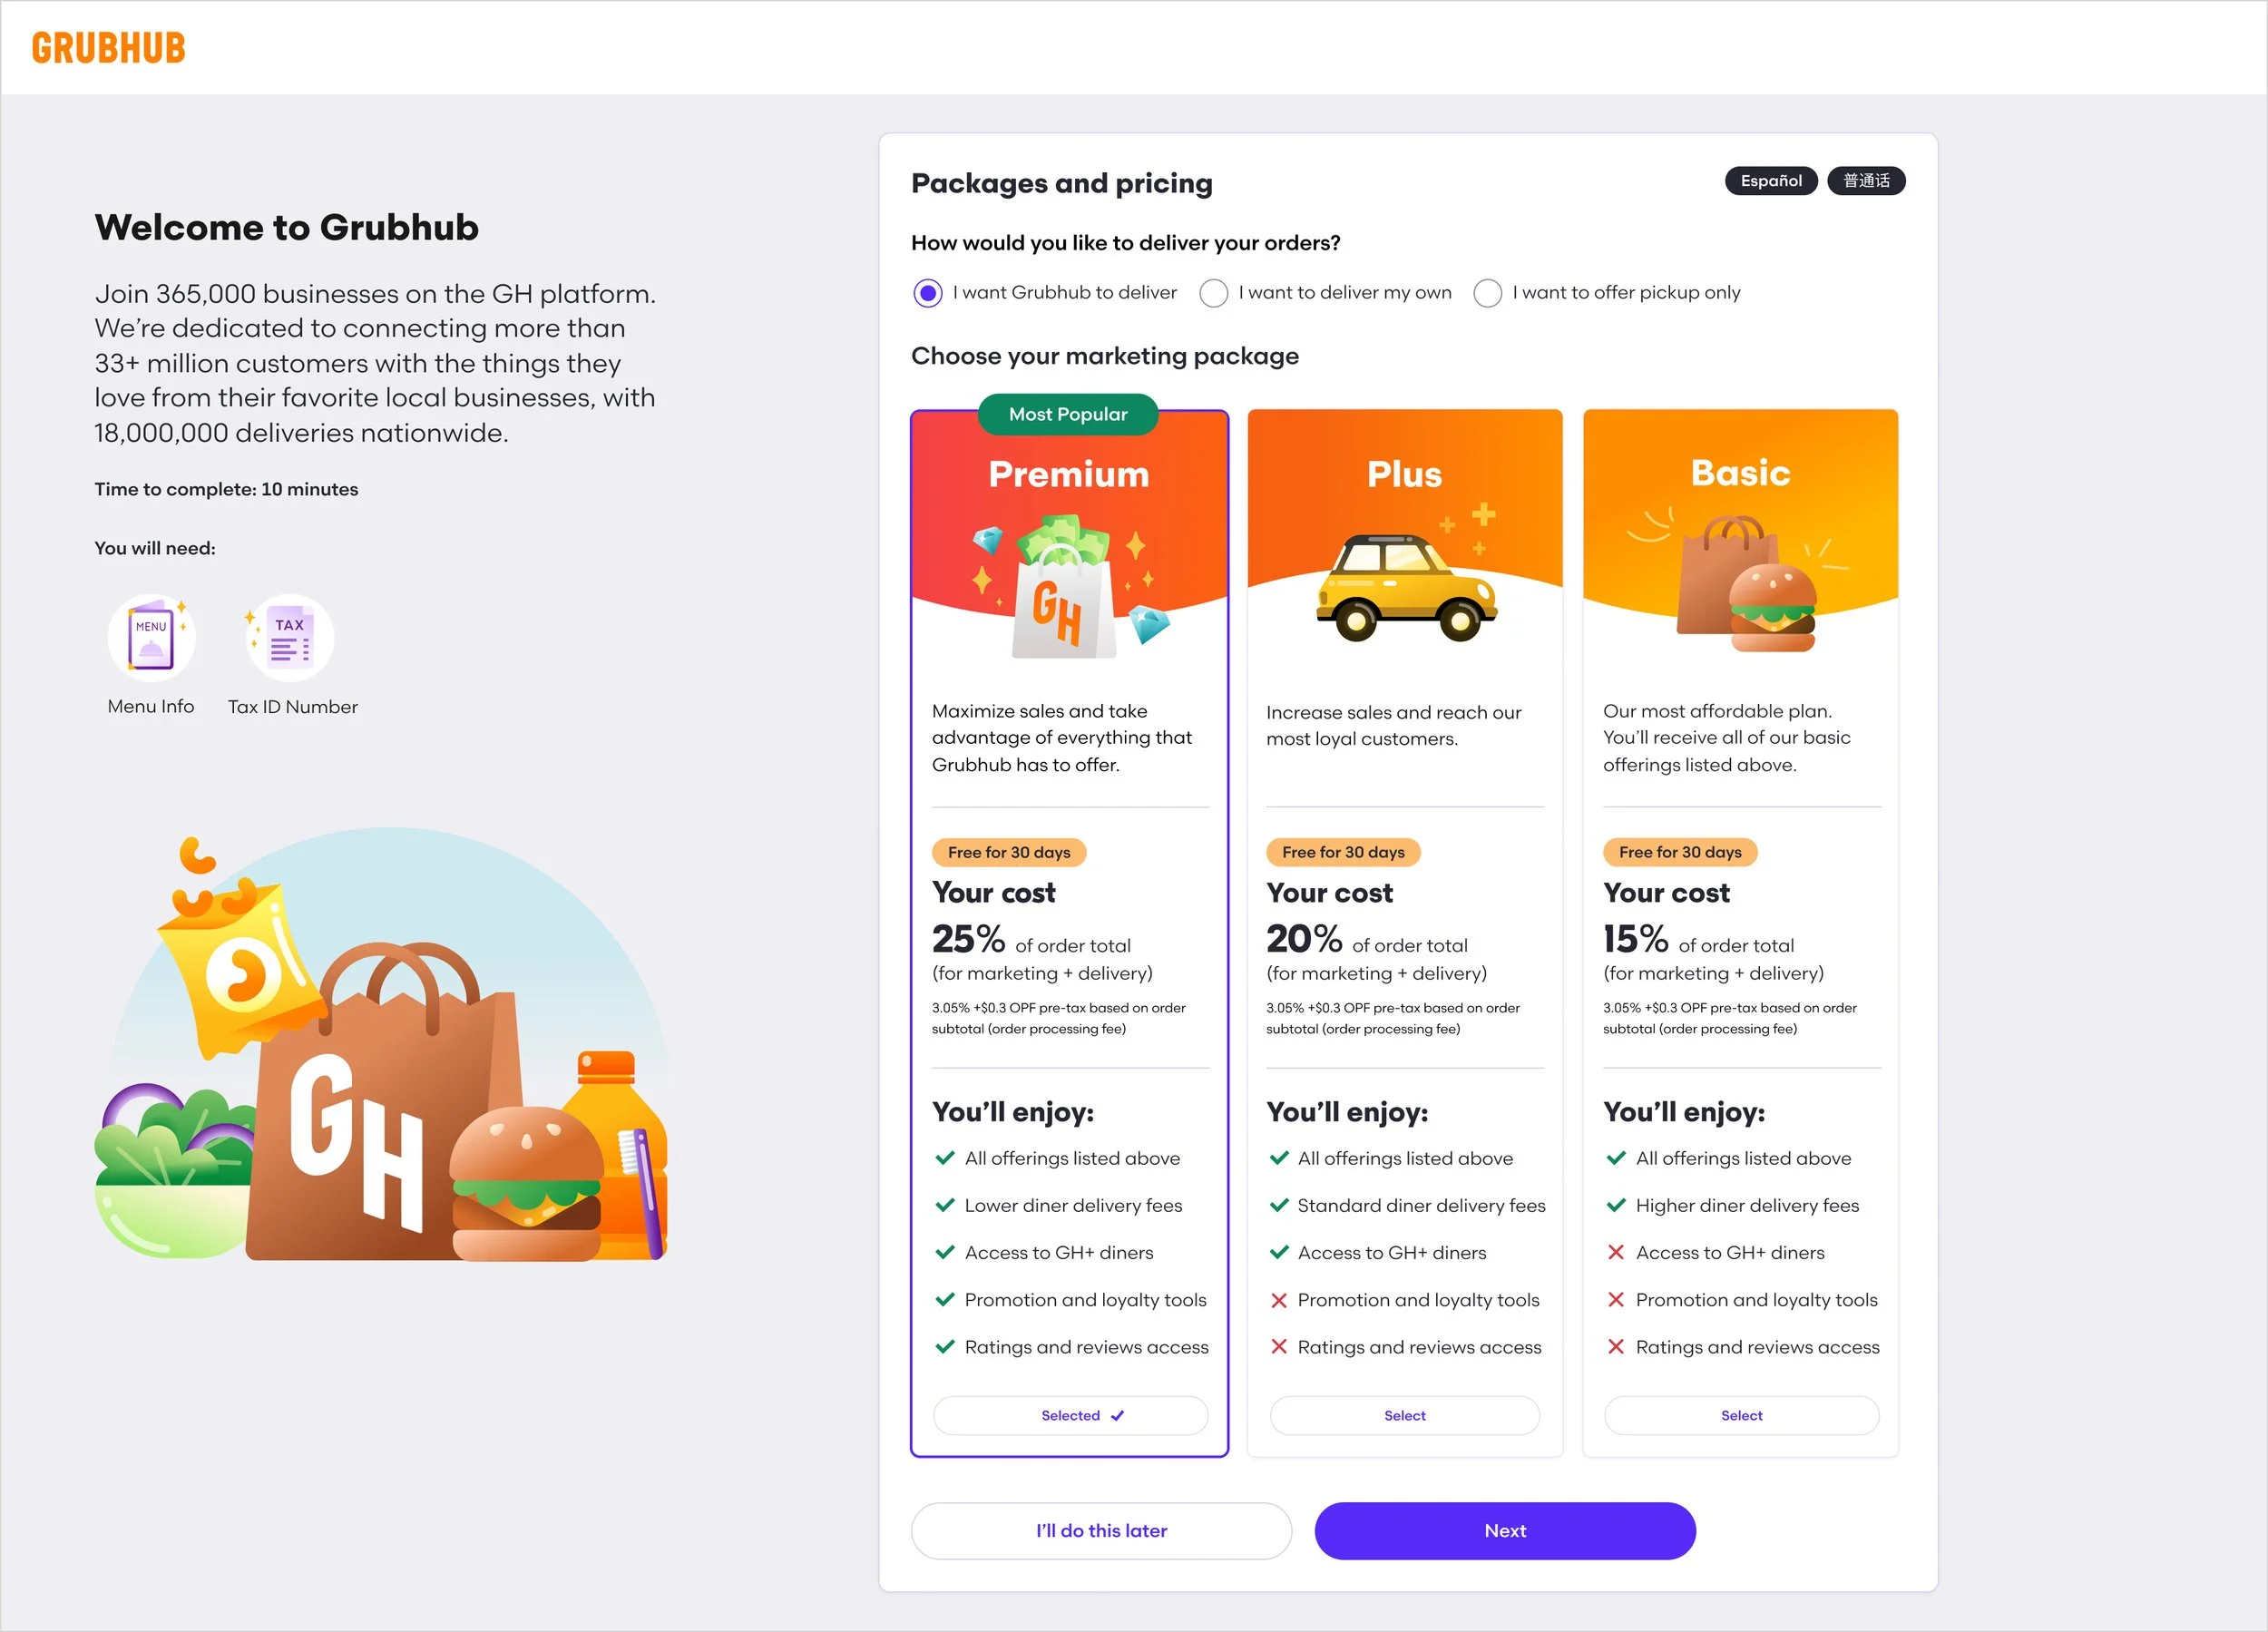Image resolution: width=2268 pixels, height=1632 pixels.
Task: Select the Basic package
Action: 1741,1415
